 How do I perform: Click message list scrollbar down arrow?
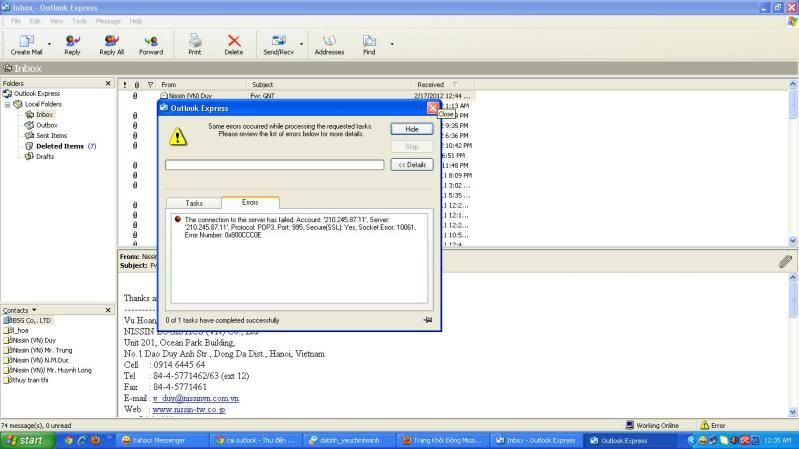792,241
